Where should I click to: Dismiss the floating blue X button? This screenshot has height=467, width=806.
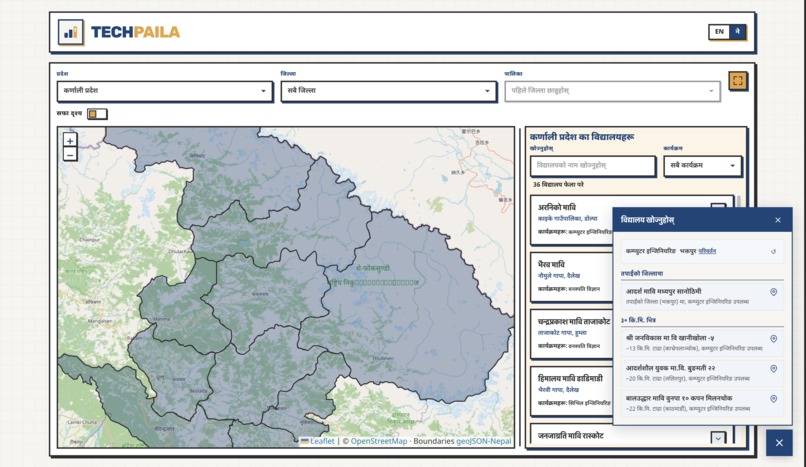[x=779, y=442]
